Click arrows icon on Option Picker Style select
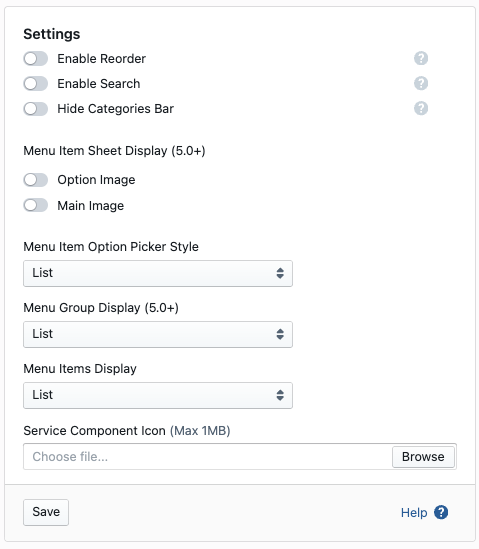The width and height of the screenshot is (479, 549). pos(280,273)
